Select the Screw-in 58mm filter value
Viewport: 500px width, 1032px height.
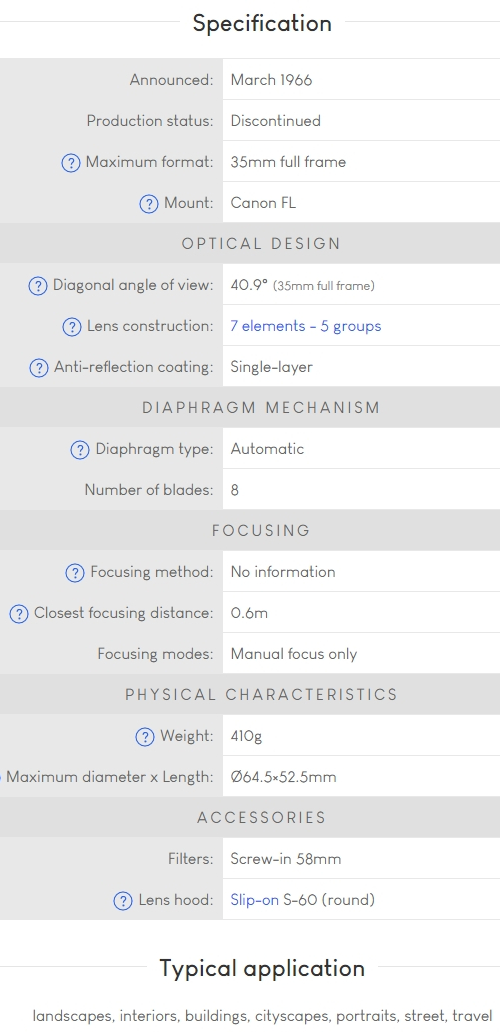point(286,859)
